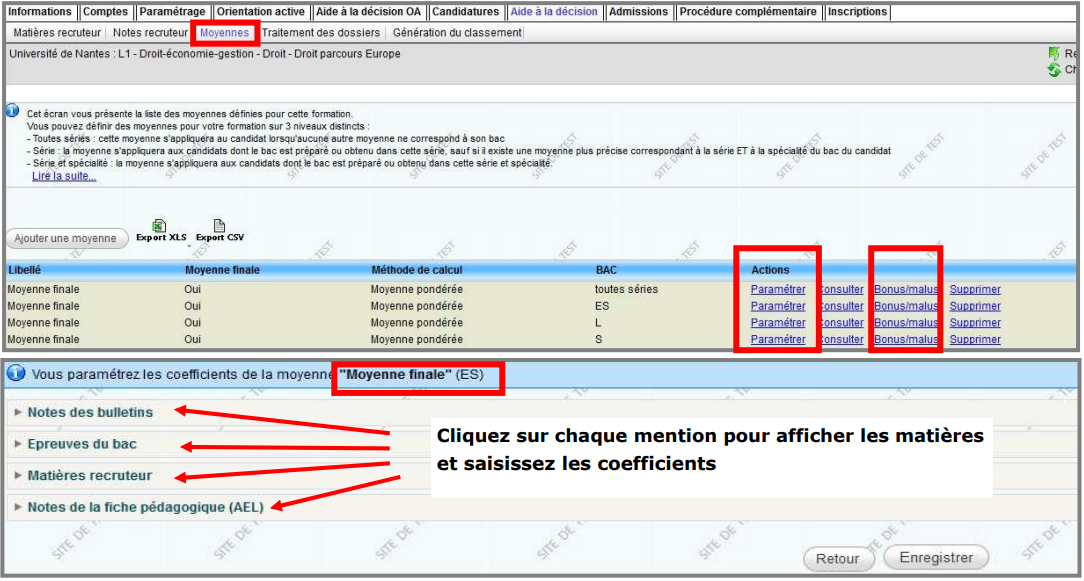1084x581 pixels.
Task: Click the Export XLS spreadsheet icon
Action: point(159,226)
